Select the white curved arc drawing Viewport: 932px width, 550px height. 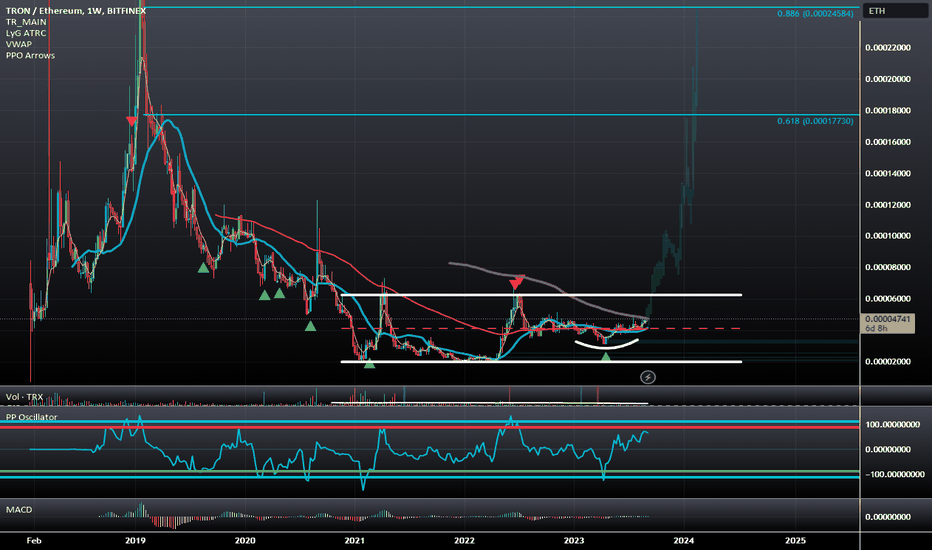606,344
